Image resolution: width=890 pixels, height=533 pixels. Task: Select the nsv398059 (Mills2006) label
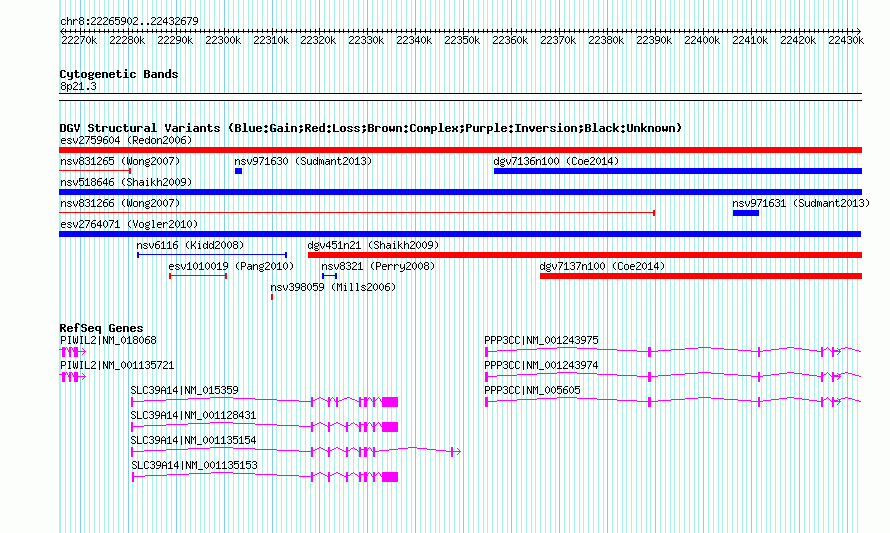(333, 287)
